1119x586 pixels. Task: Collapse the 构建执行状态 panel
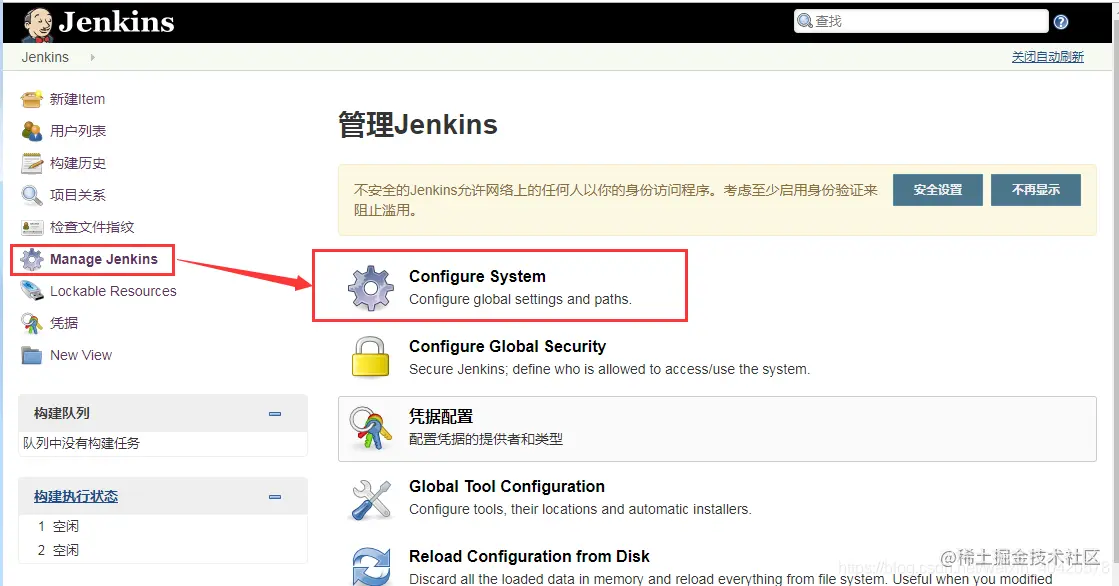point(275,497)
